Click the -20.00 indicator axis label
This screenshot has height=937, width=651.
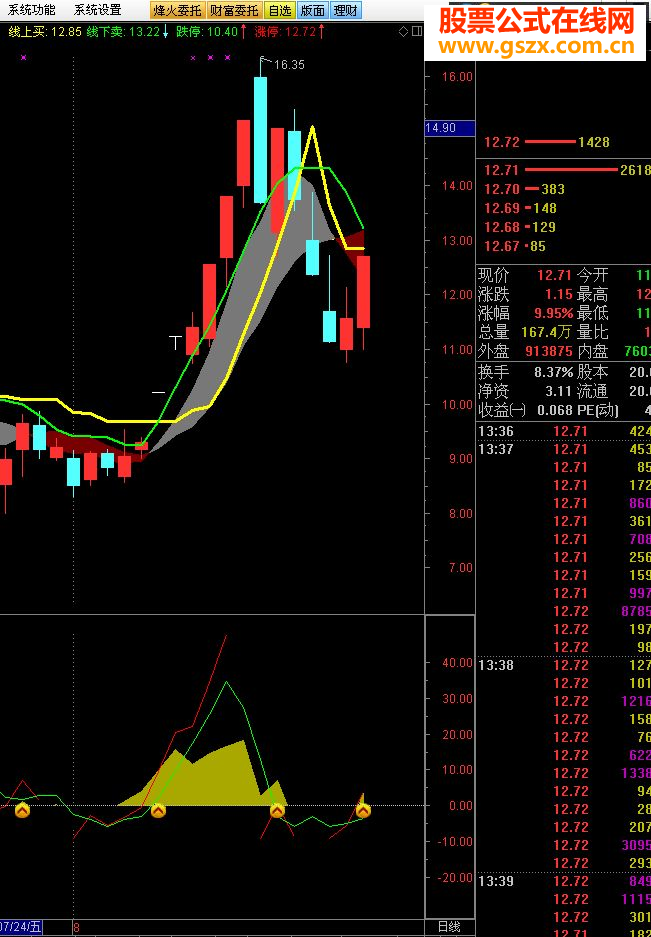pyautogui.click(x=455, y=877)
